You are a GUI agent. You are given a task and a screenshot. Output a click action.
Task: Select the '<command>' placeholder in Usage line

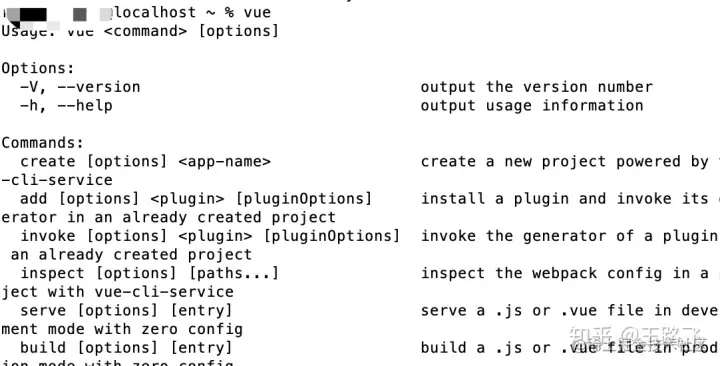pyautogui.click(x=146, y=31)
